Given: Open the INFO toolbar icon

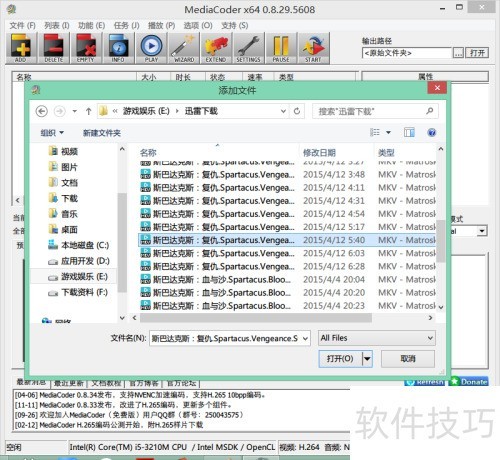Looking at the screenshot, I should tap(118, 48).
